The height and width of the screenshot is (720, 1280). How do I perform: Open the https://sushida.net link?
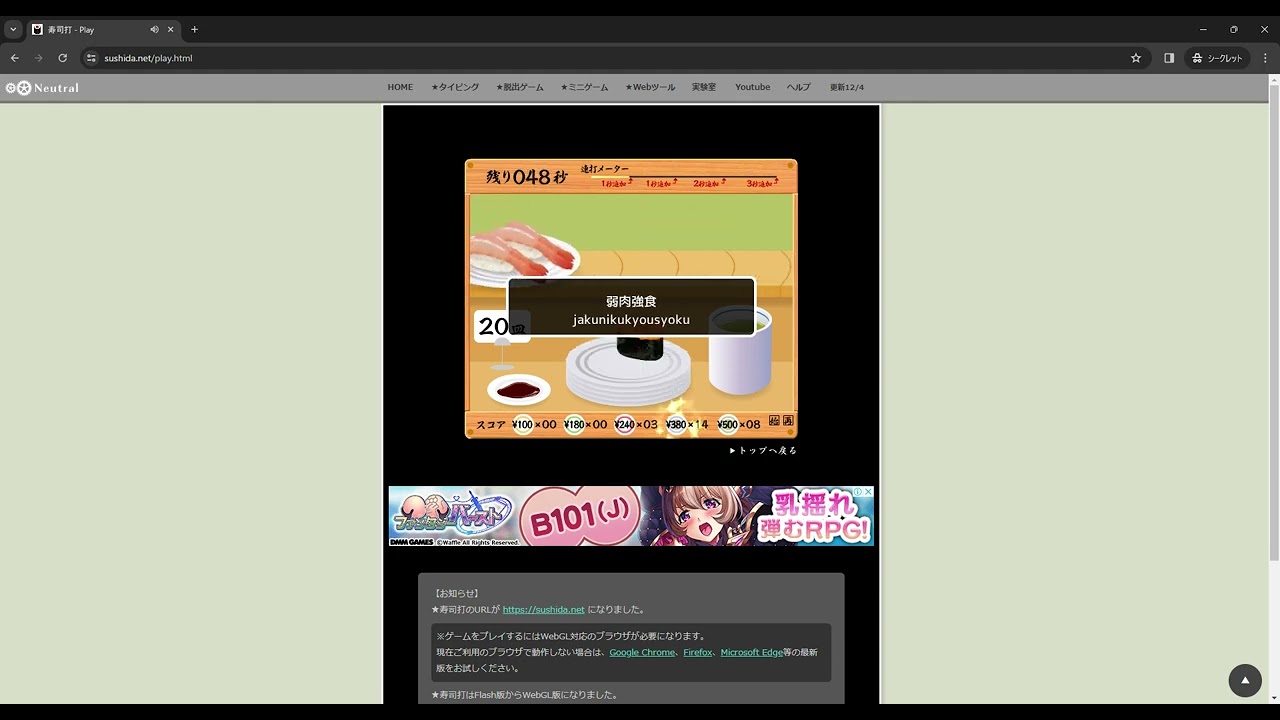(x=543, y=609)
